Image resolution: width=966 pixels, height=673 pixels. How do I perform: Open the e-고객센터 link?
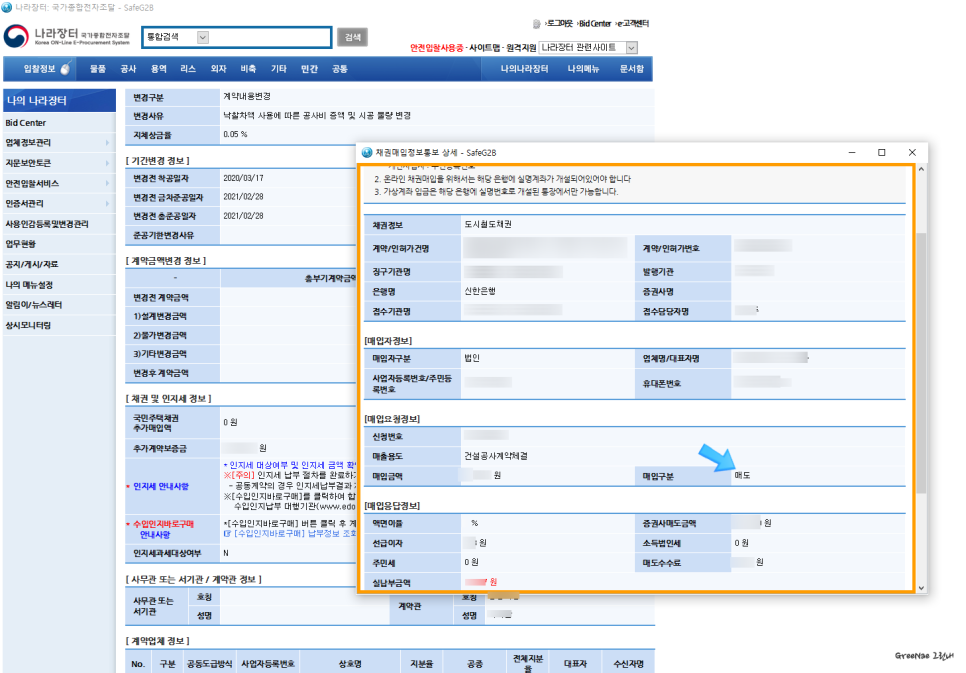pos(632,23)
